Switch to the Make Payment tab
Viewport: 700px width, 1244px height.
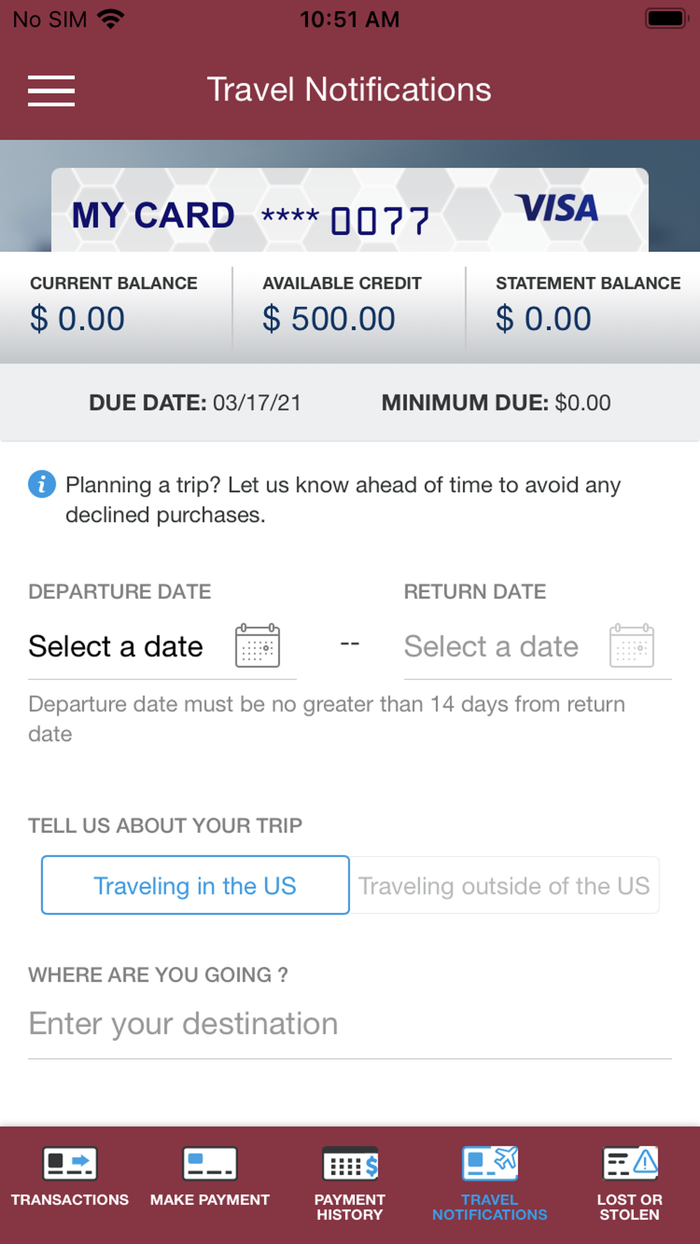[x=209, y=1180]
